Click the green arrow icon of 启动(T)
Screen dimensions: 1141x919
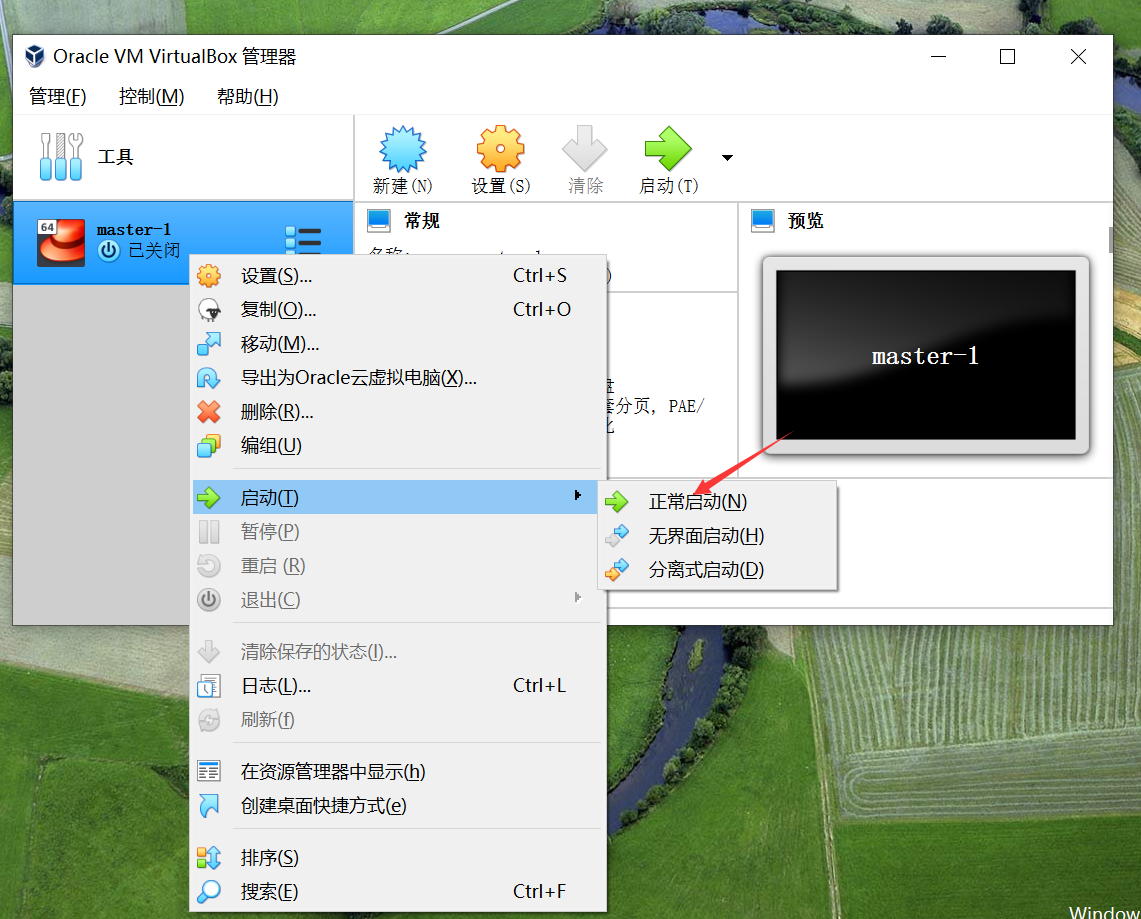point(209,498)
